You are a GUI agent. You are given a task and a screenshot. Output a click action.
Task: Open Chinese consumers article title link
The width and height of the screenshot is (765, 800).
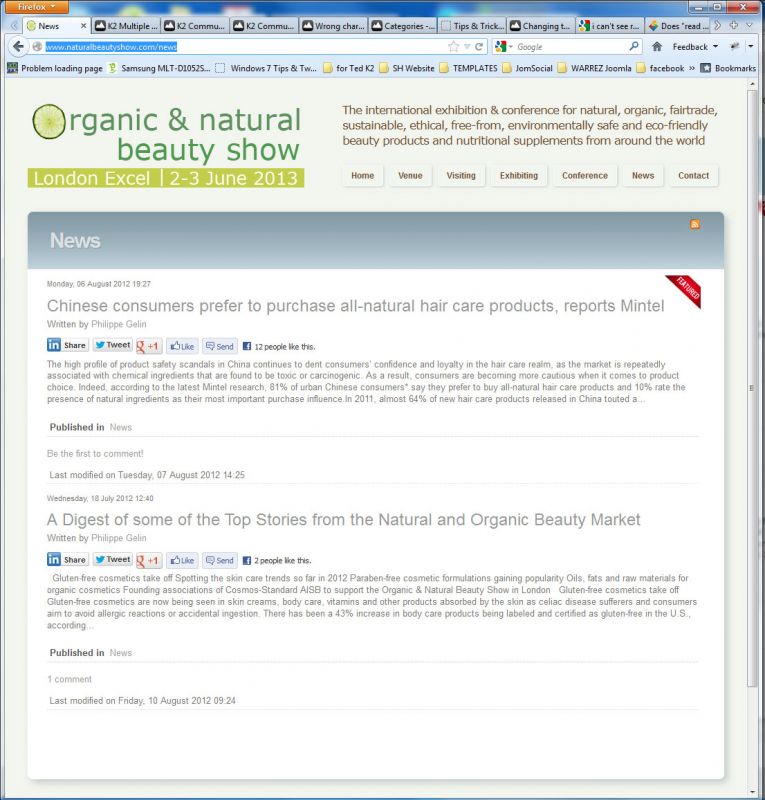click(x=355, y=306)
